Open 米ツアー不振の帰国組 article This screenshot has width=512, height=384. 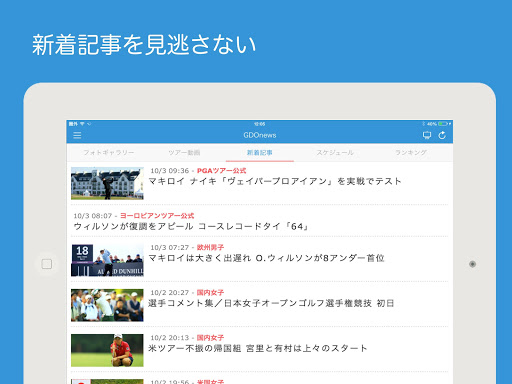(258, 348)
